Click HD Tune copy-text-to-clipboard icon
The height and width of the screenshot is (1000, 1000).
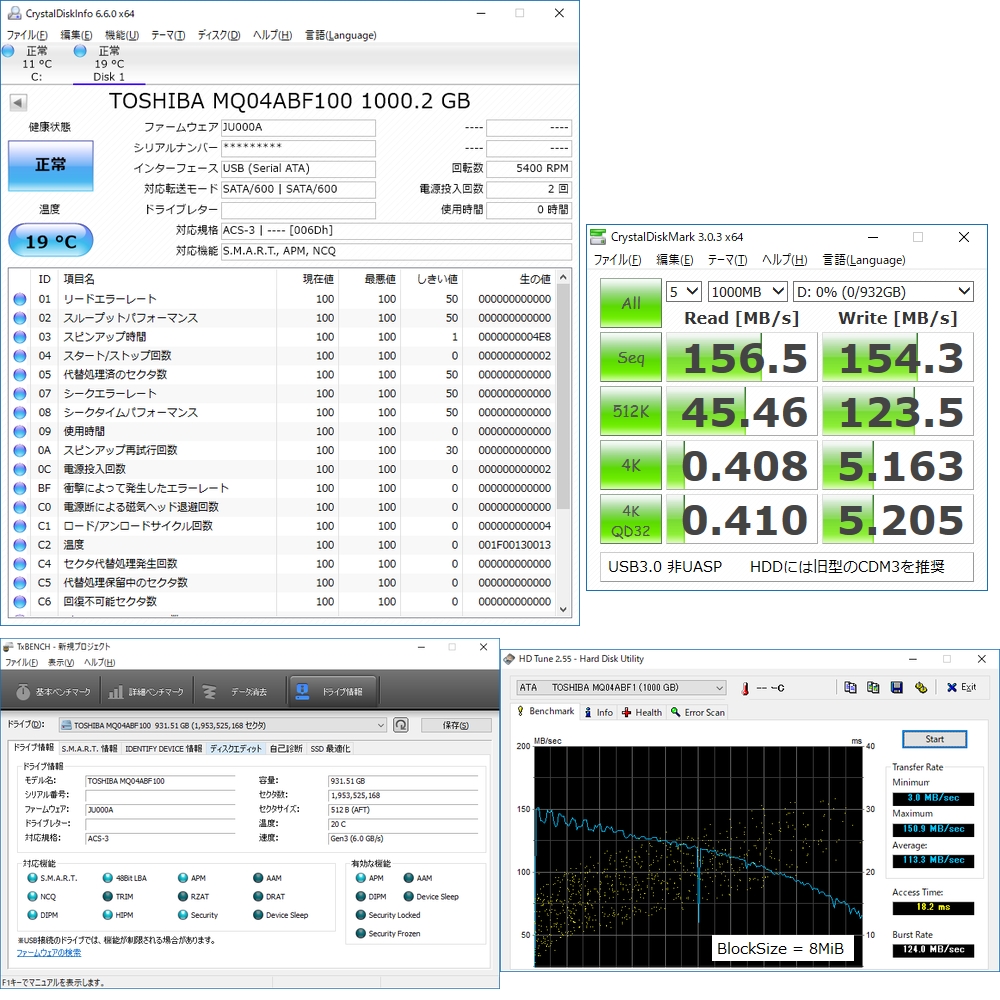click(x=850, y=687)
